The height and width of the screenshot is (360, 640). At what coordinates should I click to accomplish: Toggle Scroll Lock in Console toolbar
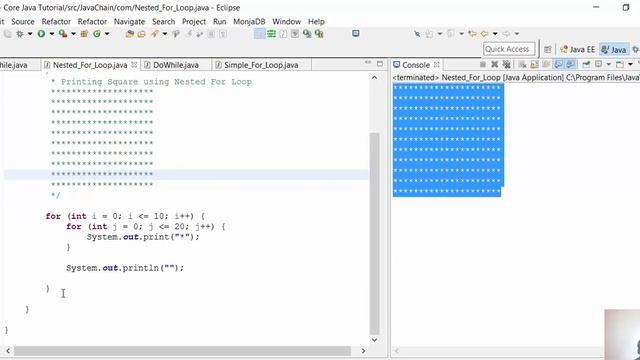click(534, 64)
